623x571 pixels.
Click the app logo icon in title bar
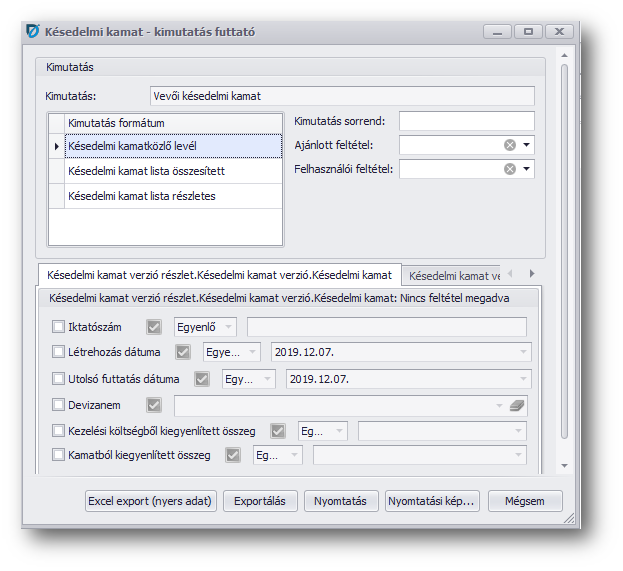click(33, 32)
